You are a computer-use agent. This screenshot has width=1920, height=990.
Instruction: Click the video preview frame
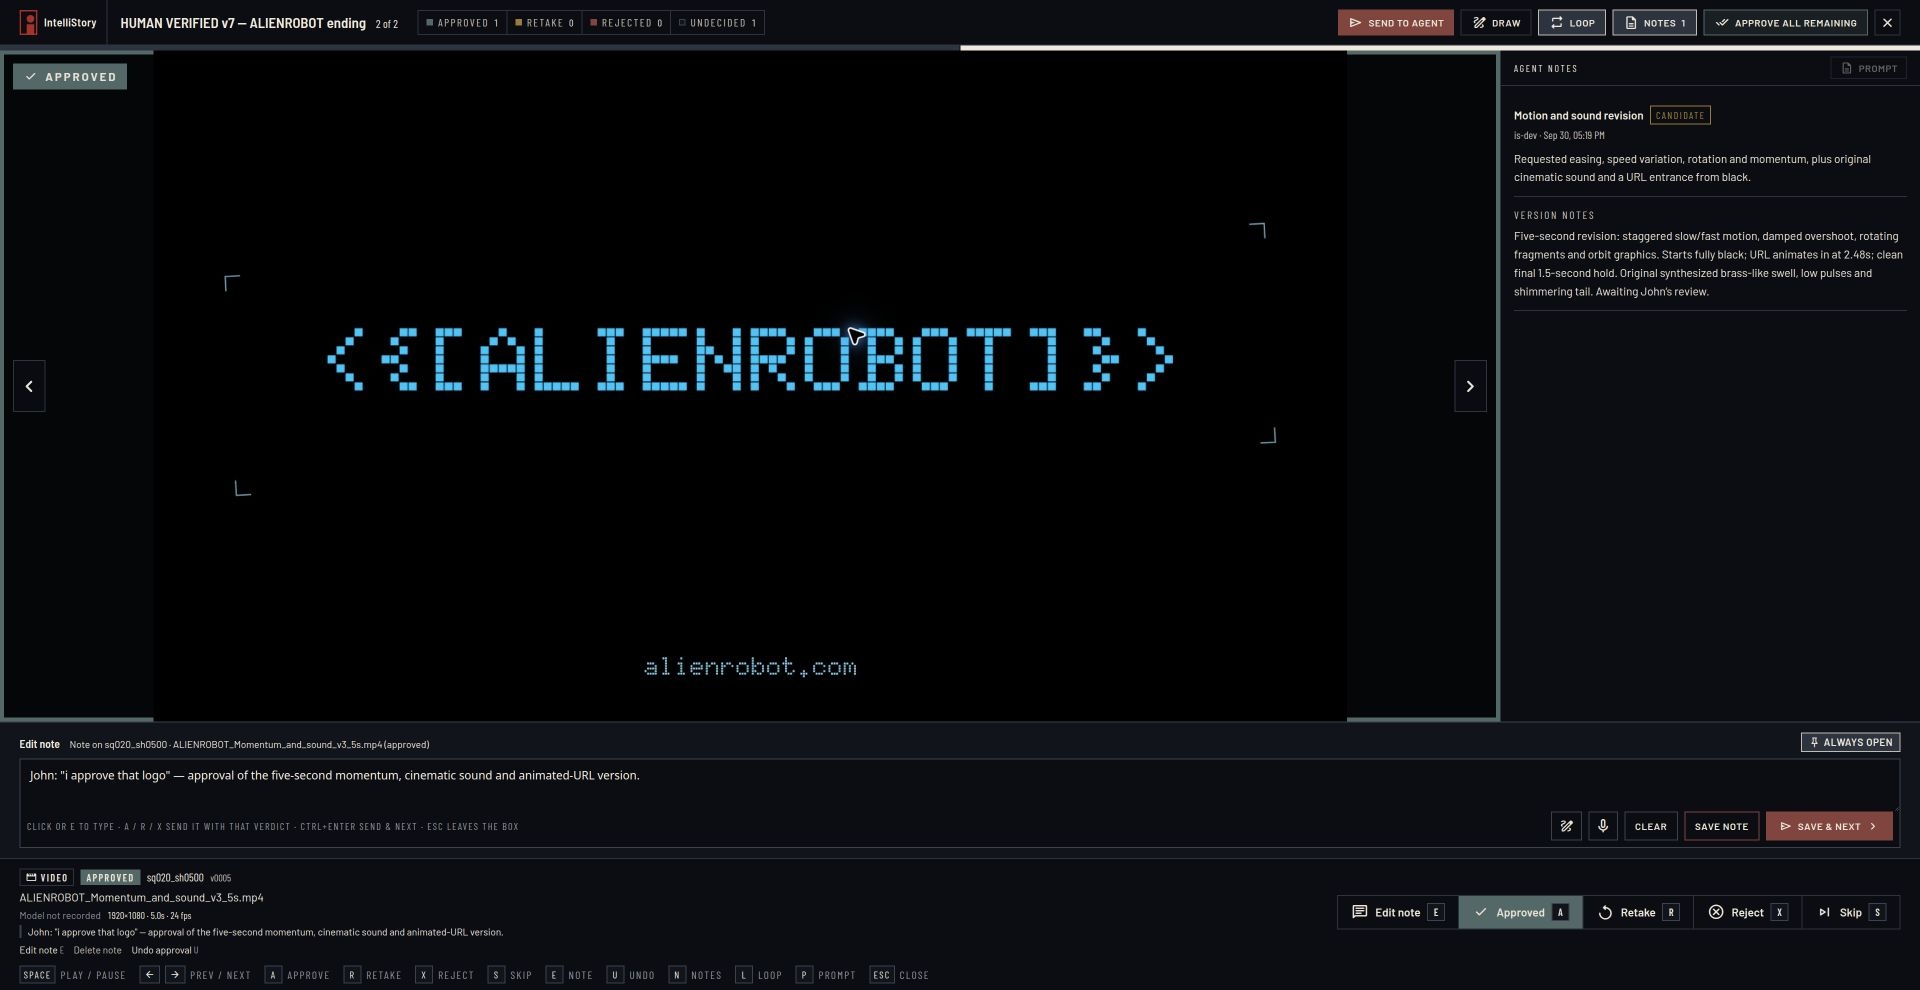pos(750,386)
